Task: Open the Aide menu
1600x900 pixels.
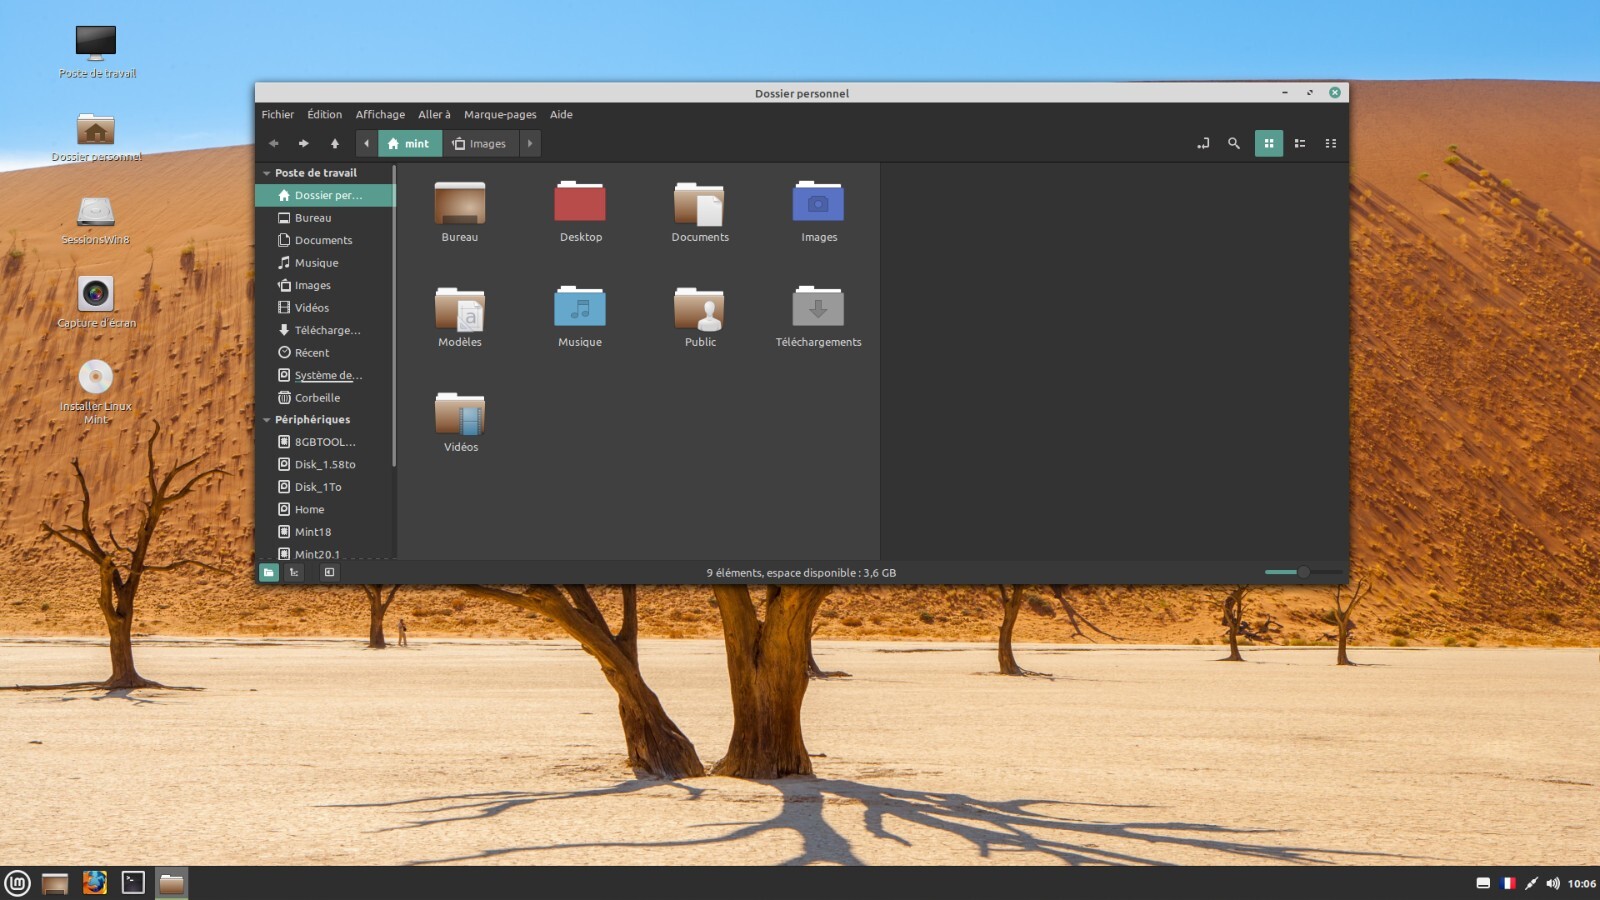Action: click(x=561, y=114)
